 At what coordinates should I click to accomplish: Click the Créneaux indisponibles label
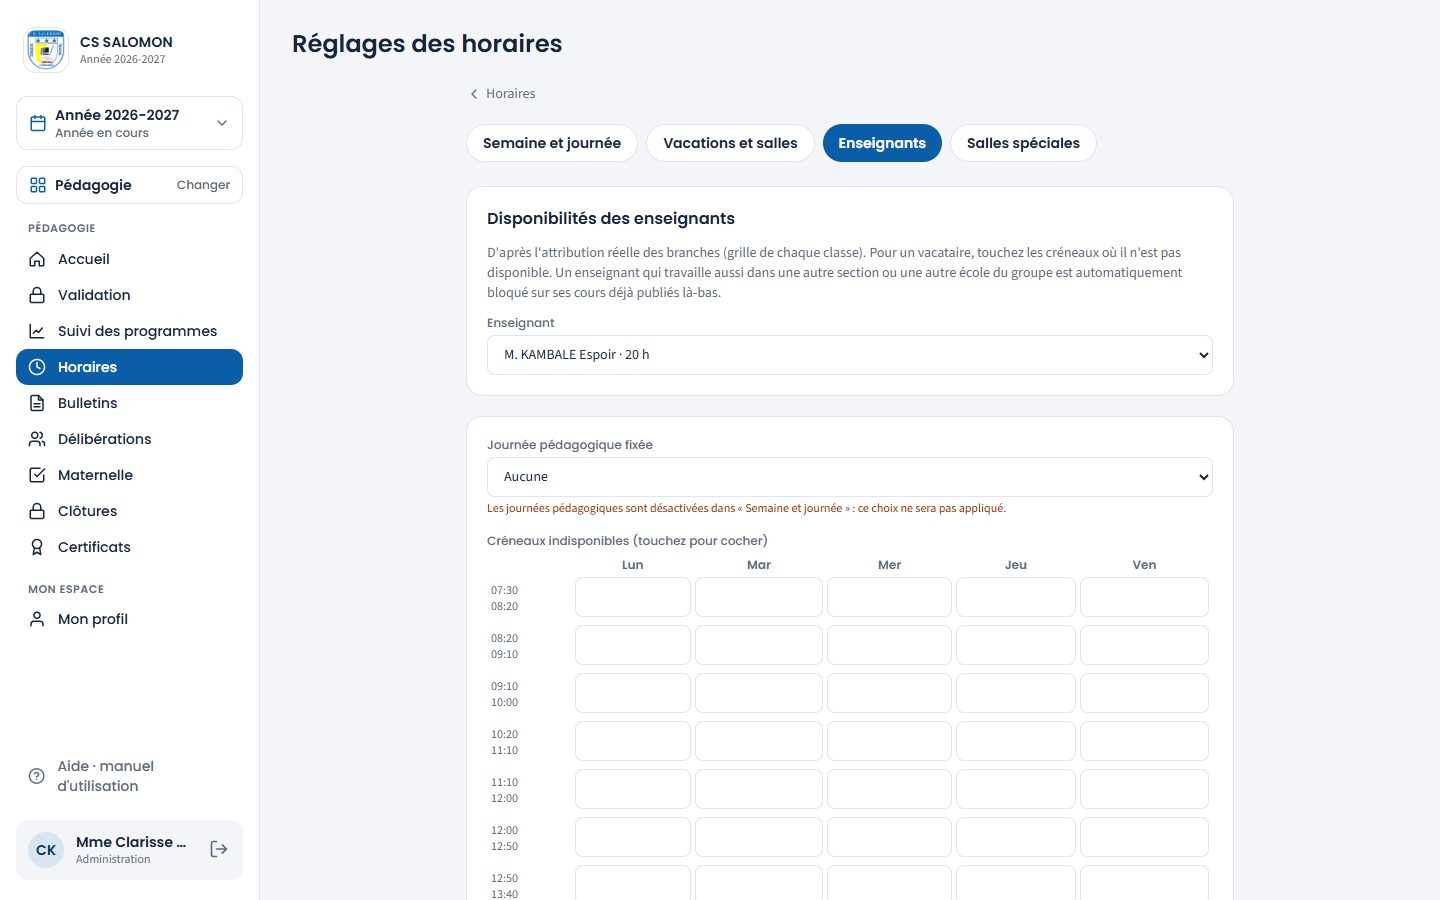pyautogui.click(x=627, y=541)
